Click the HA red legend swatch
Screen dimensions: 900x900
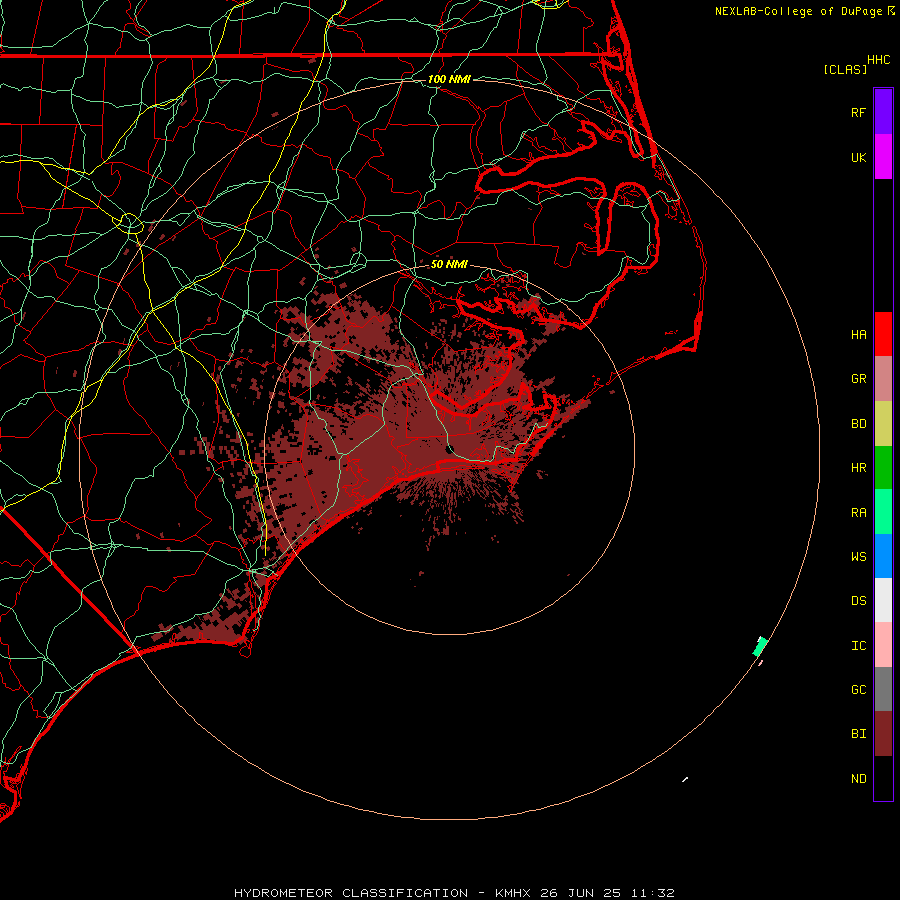click(x=883, y=334)
